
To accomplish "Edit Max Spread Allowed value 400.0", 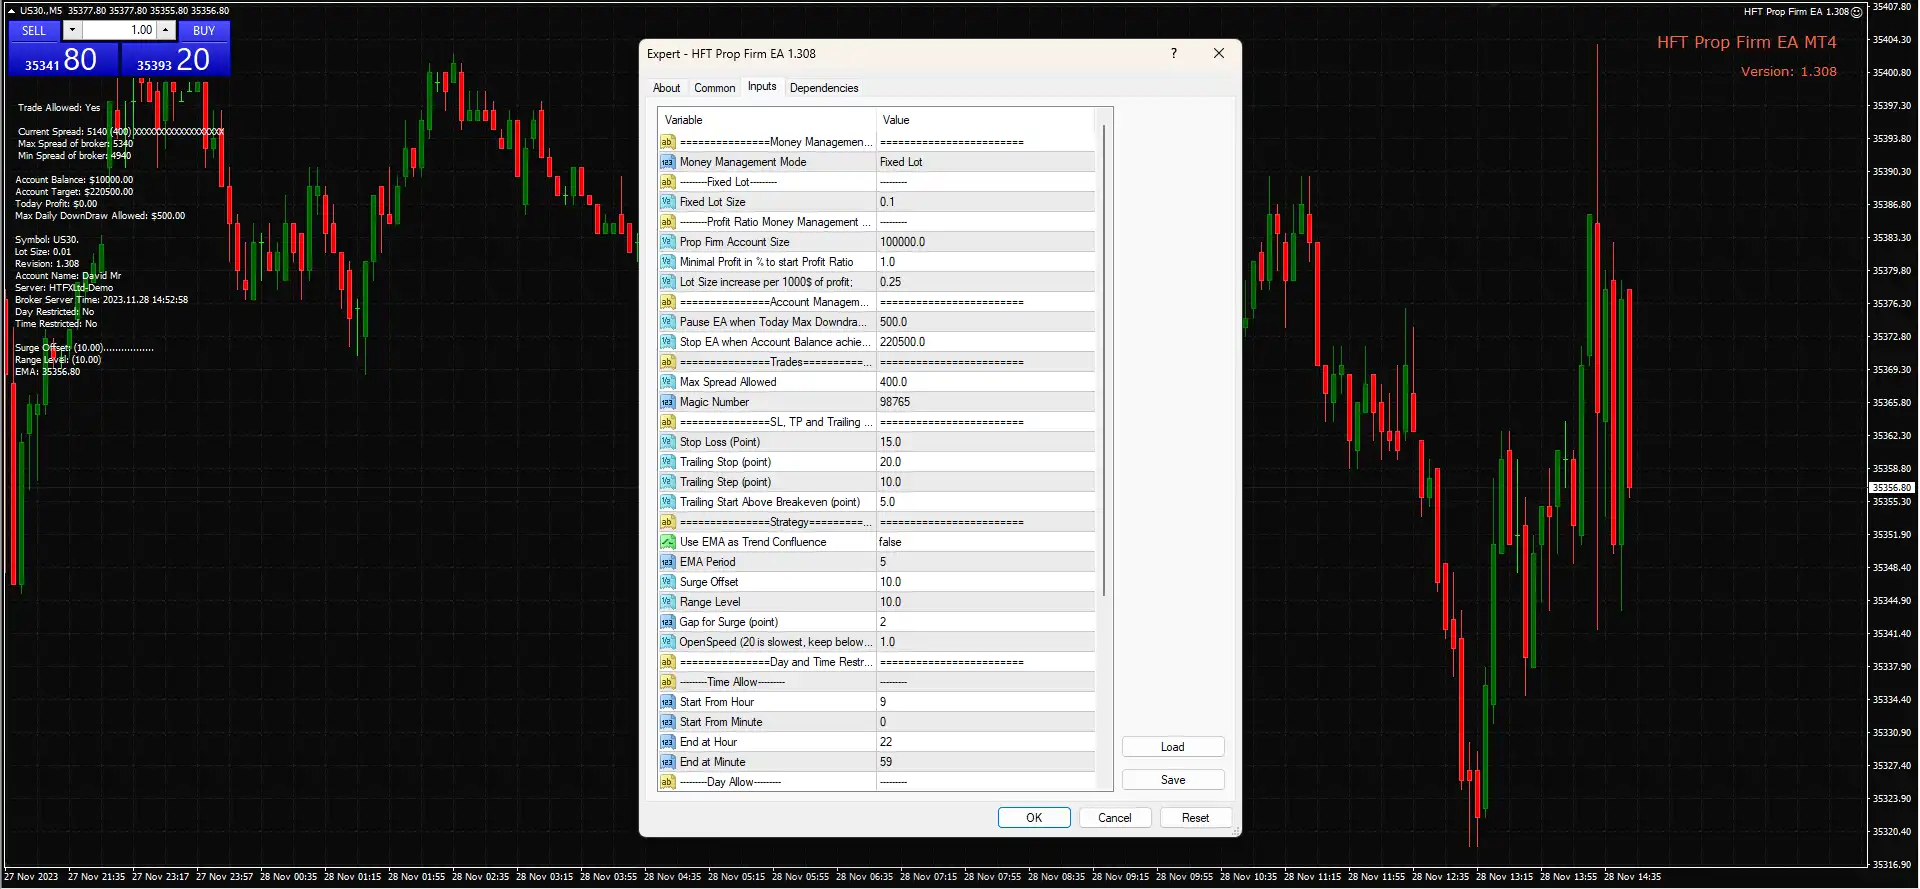I will 986,382.
